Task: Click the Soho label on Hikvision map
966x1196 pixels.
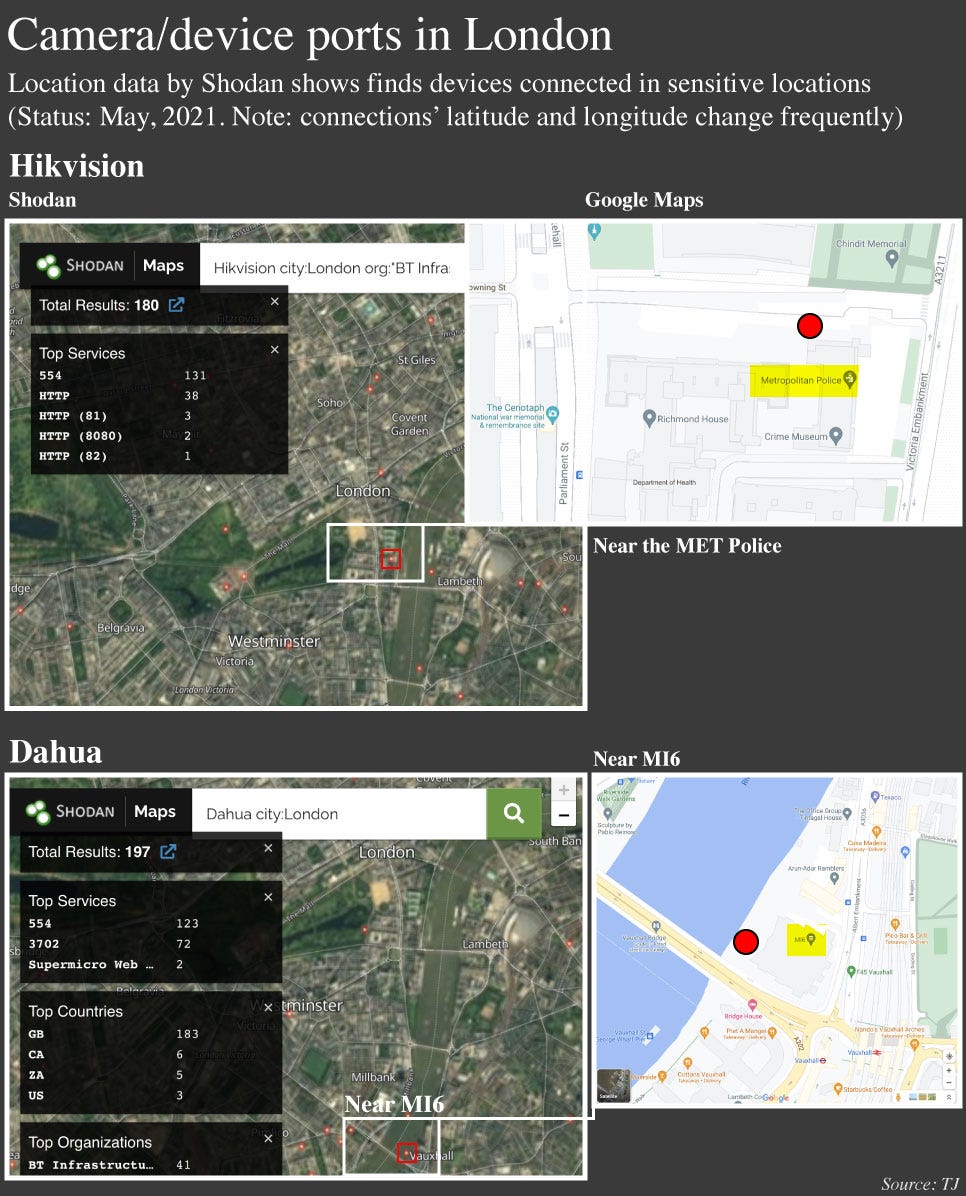Action: click(x=330, y=403)
